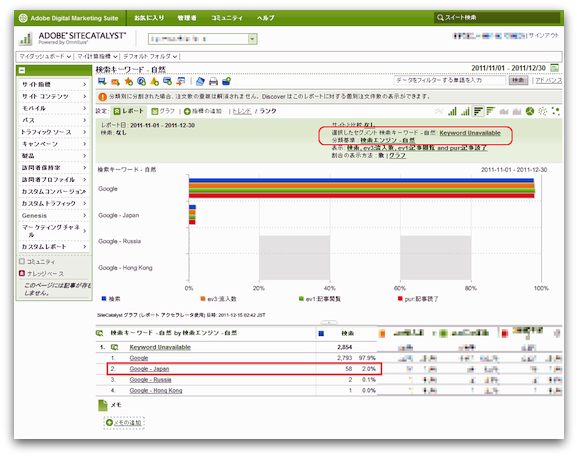Open the Keyword Unavailable table link
Viewport: 578px width, 457px height.
coord(160,347)
